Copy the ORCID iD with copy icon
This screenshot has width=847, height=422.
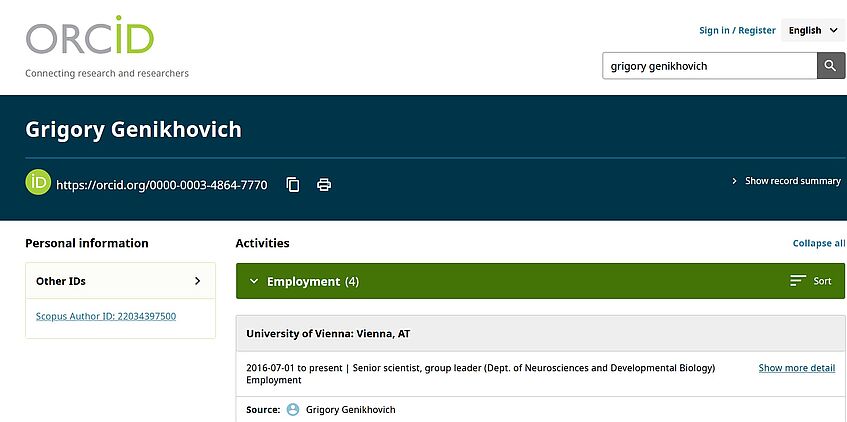pyautogui.click(x=293, y=184)
